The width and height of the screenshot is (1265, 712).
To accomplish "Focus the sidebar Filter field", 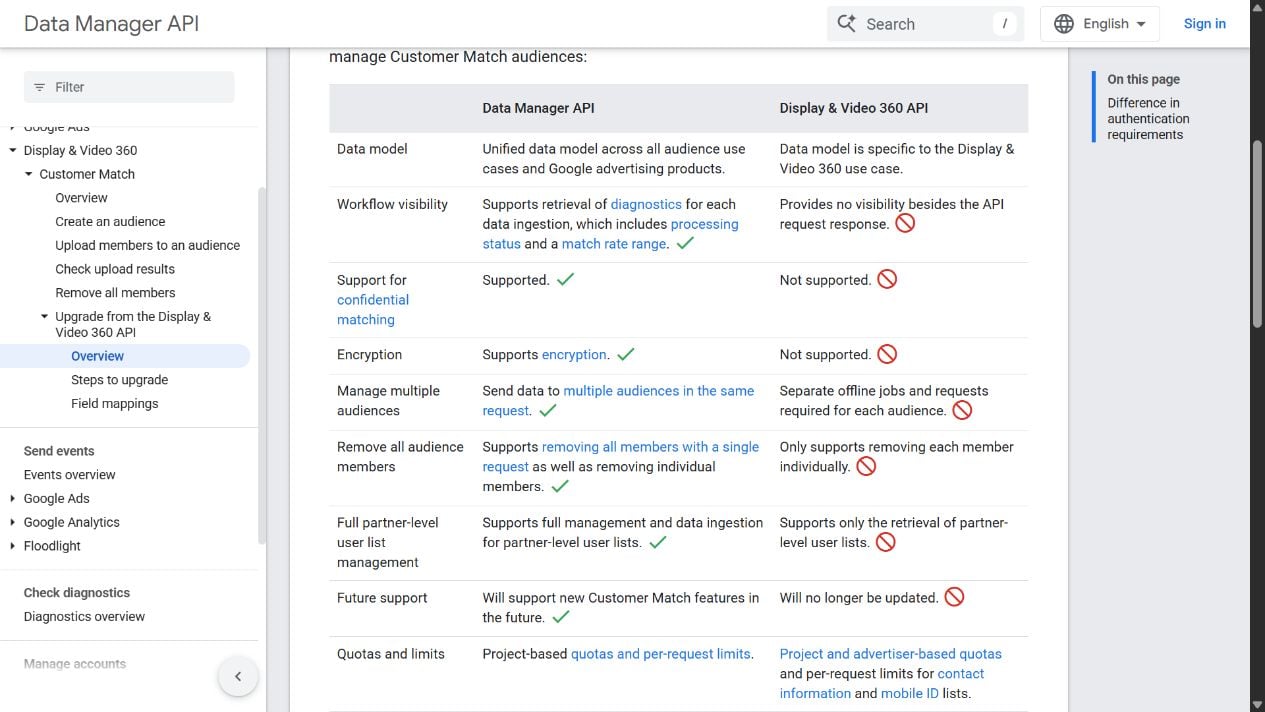I will [129, 87].
